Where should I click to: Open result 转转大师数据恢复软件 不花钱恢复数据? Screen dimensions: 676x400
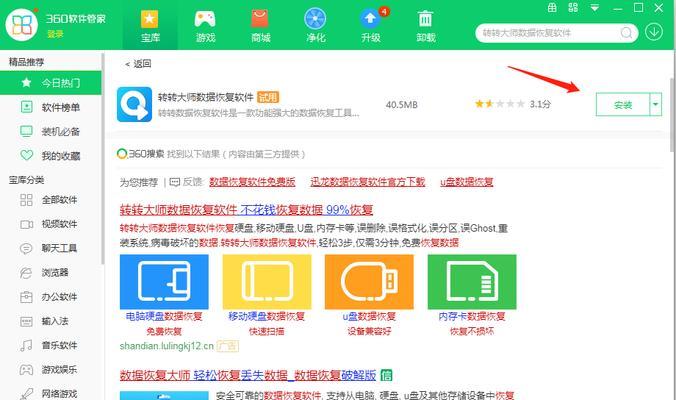(x=246, y=210)
